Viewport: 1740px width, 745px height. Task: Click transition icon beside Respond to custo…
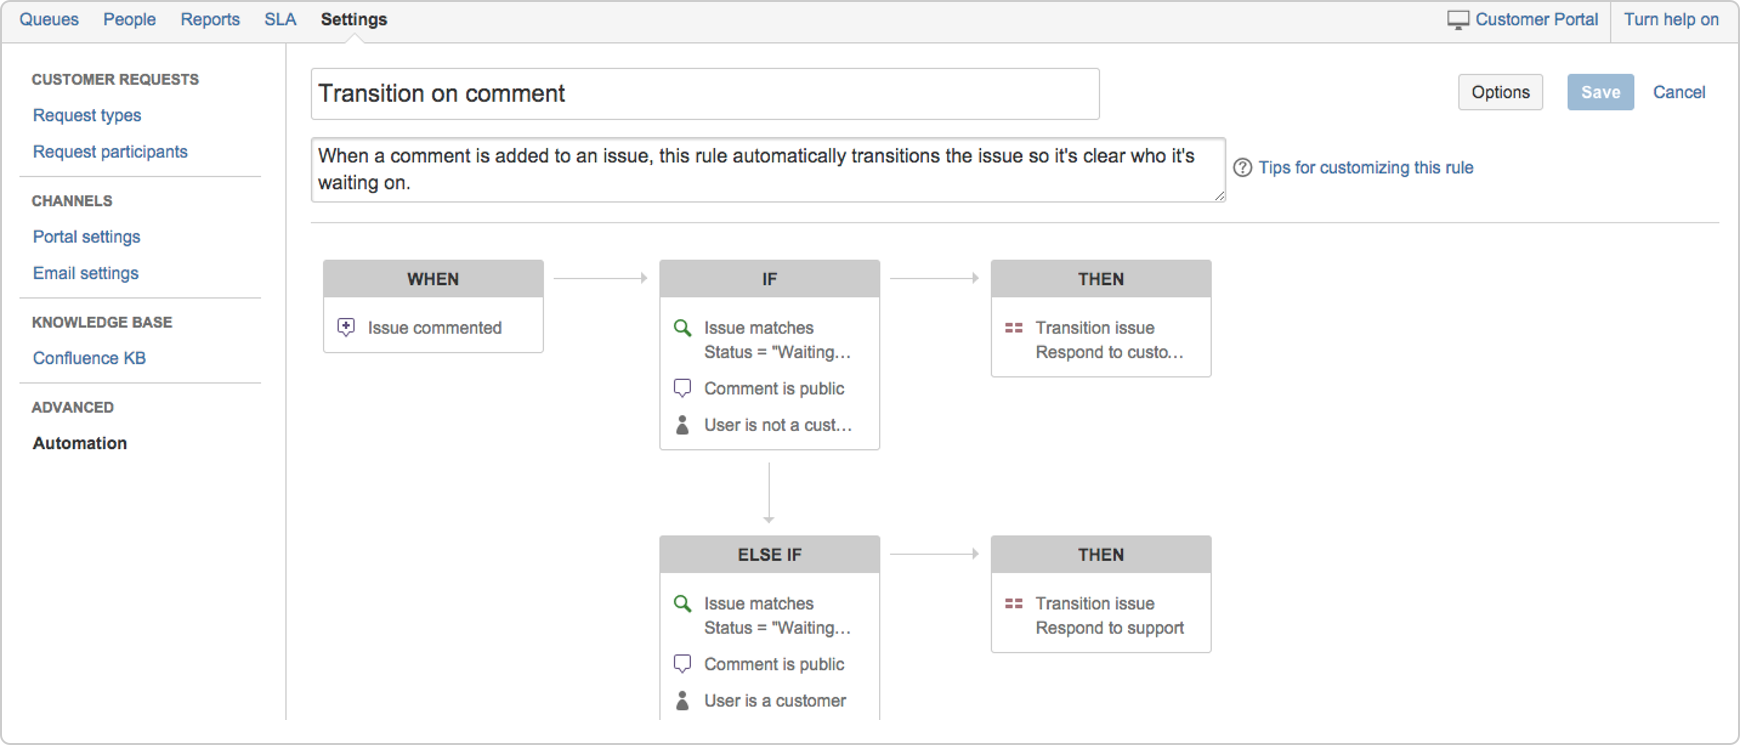click(1013, 327)
